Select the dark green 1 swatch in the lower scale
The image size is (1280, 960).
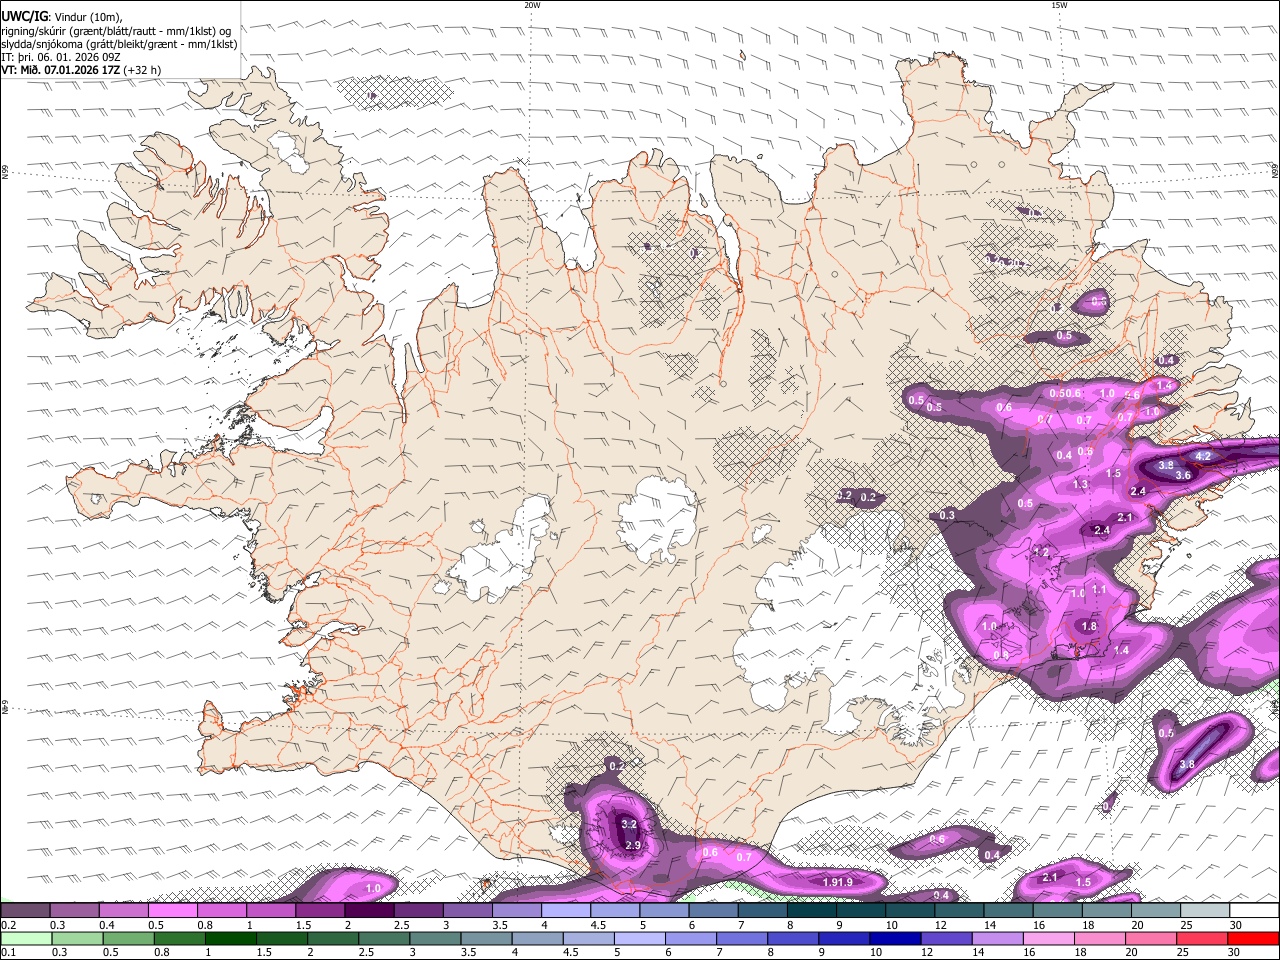pos(230,938)
